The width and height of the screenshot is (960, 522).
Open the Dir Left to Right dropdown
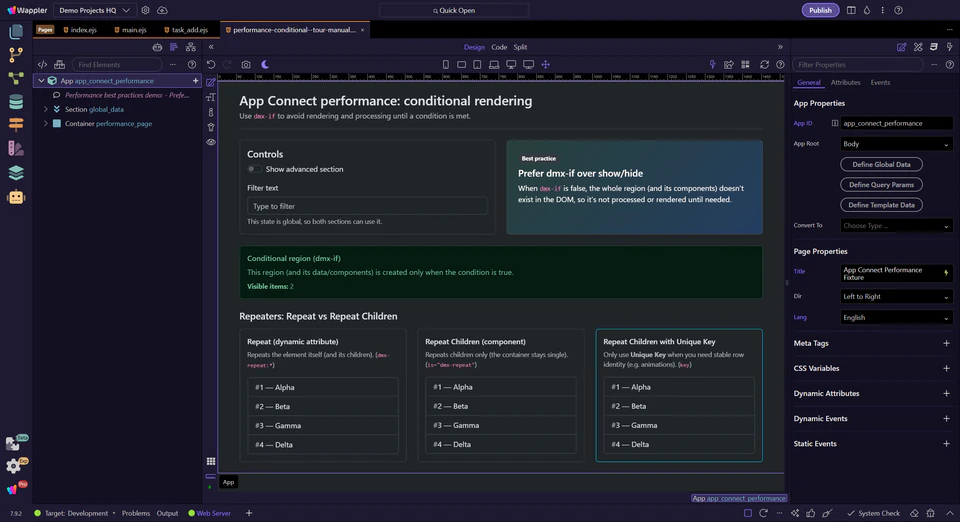[x=896, y=296]
